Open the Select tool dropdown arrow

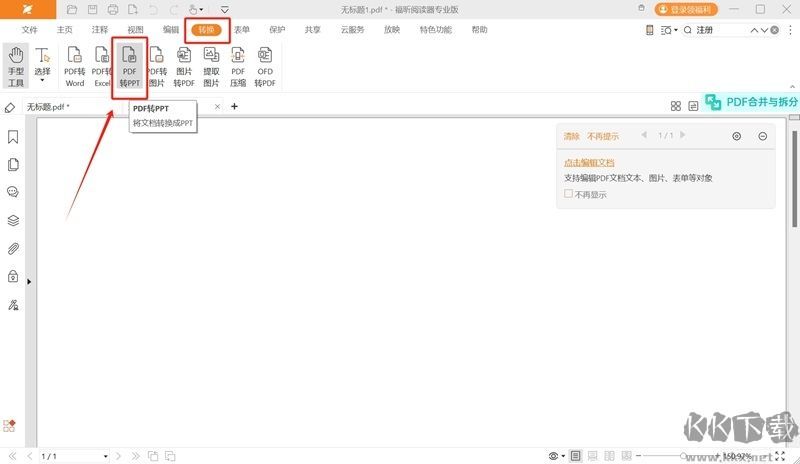click(x=42, y=81)
